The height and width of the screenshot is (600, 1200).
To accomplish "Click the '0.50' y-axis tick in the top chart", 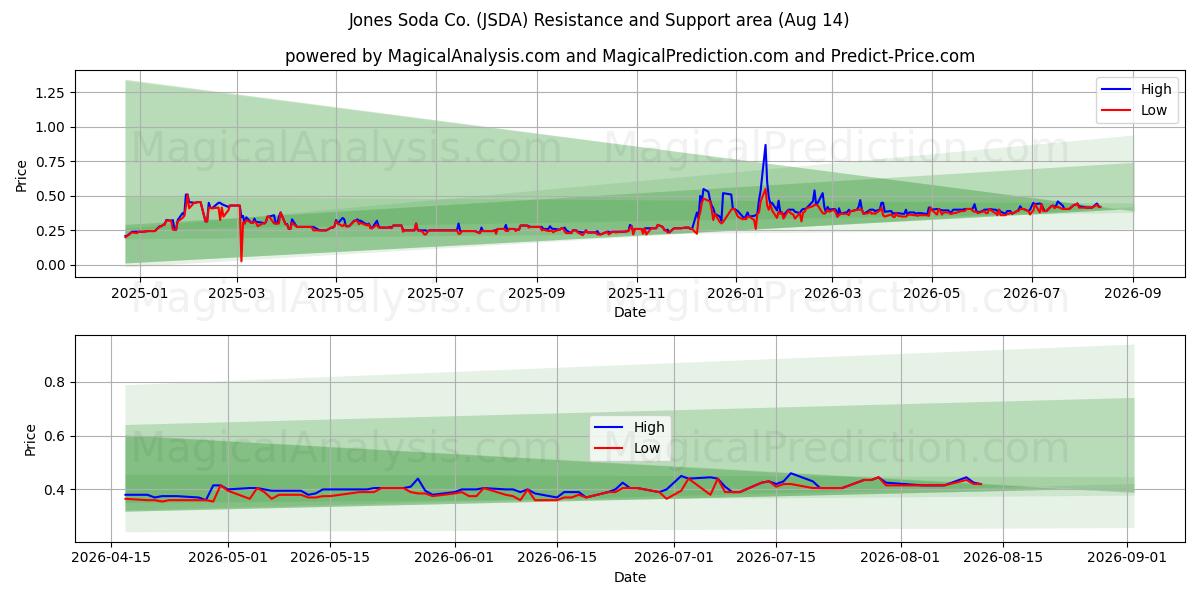I will point(50,196).
